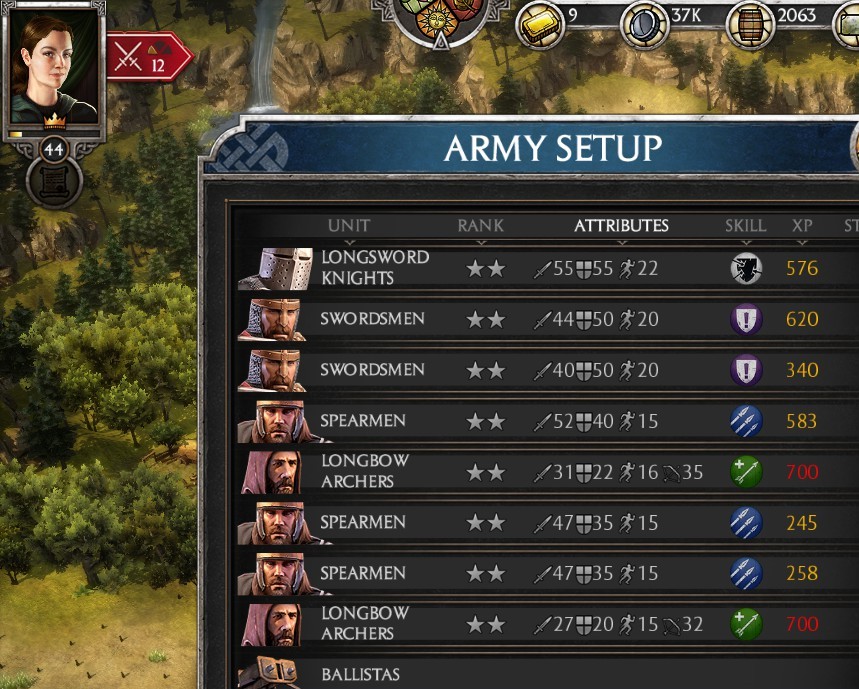The width and height of the screenshot is (859, 689).
Task: Select the purple shield skill of first Swordsmen
Action: (746, 319)
